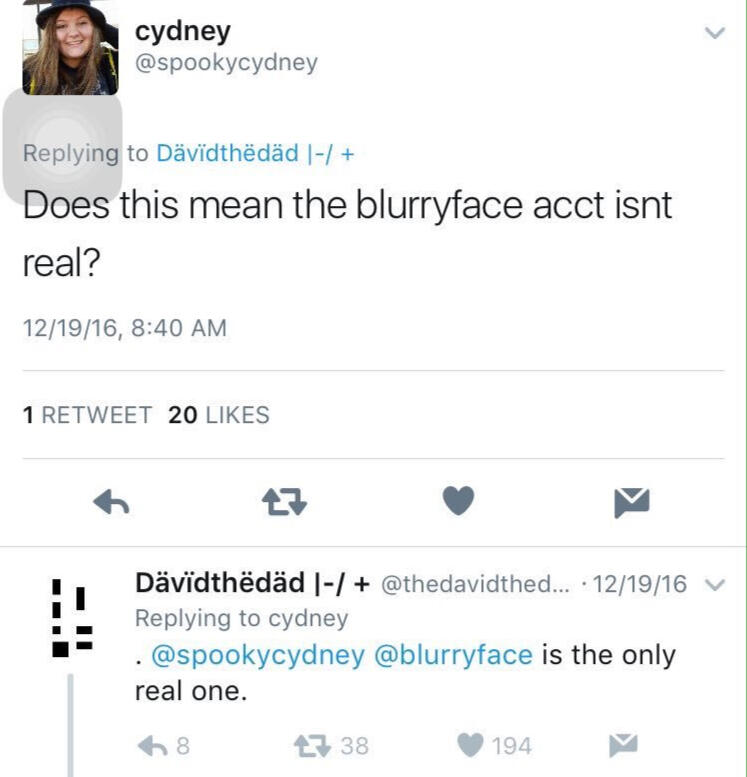Image resolution: width=747 pixels, height=777 pixels.
Task: Like cydney's main tweet with heart
Action: pos(457,501)
